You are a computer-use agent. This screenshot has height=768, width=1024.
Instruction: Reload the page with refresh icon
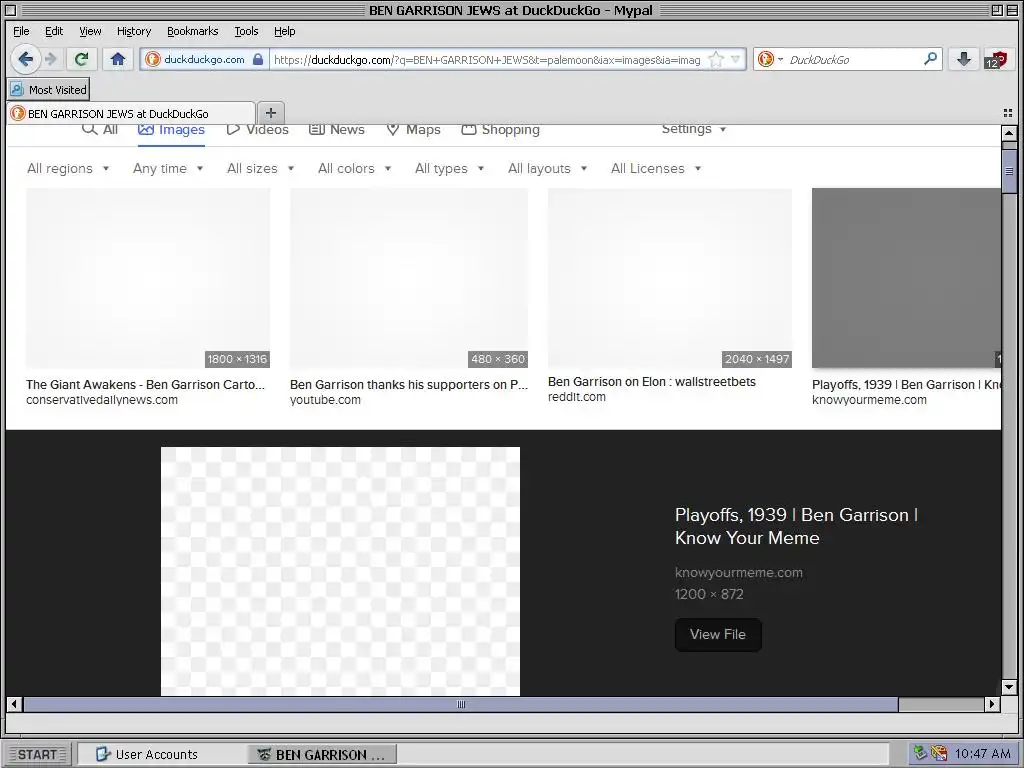[82, 59]
